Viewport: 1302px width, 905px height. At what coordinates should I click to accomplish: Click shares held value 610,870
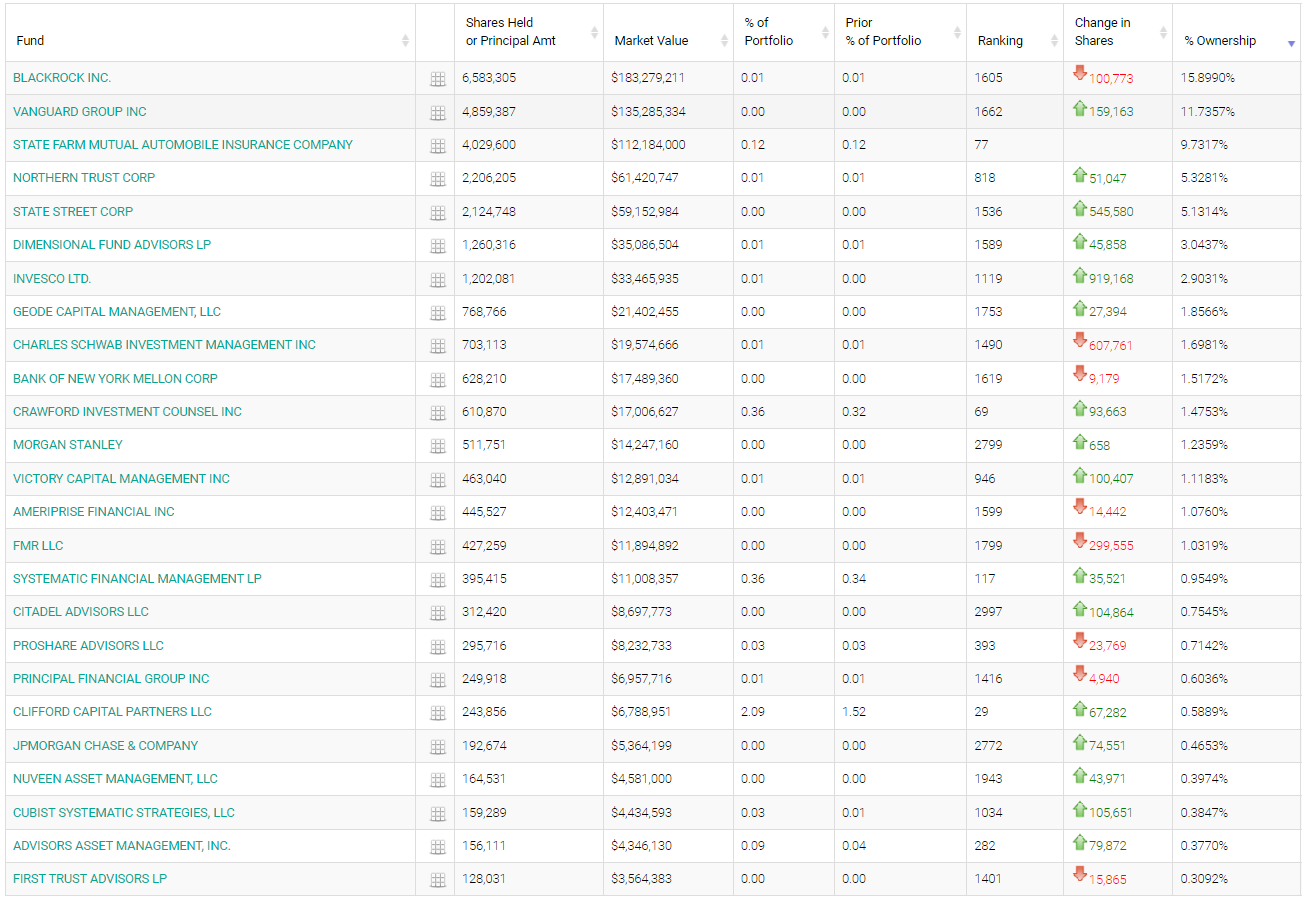[485, 412]
